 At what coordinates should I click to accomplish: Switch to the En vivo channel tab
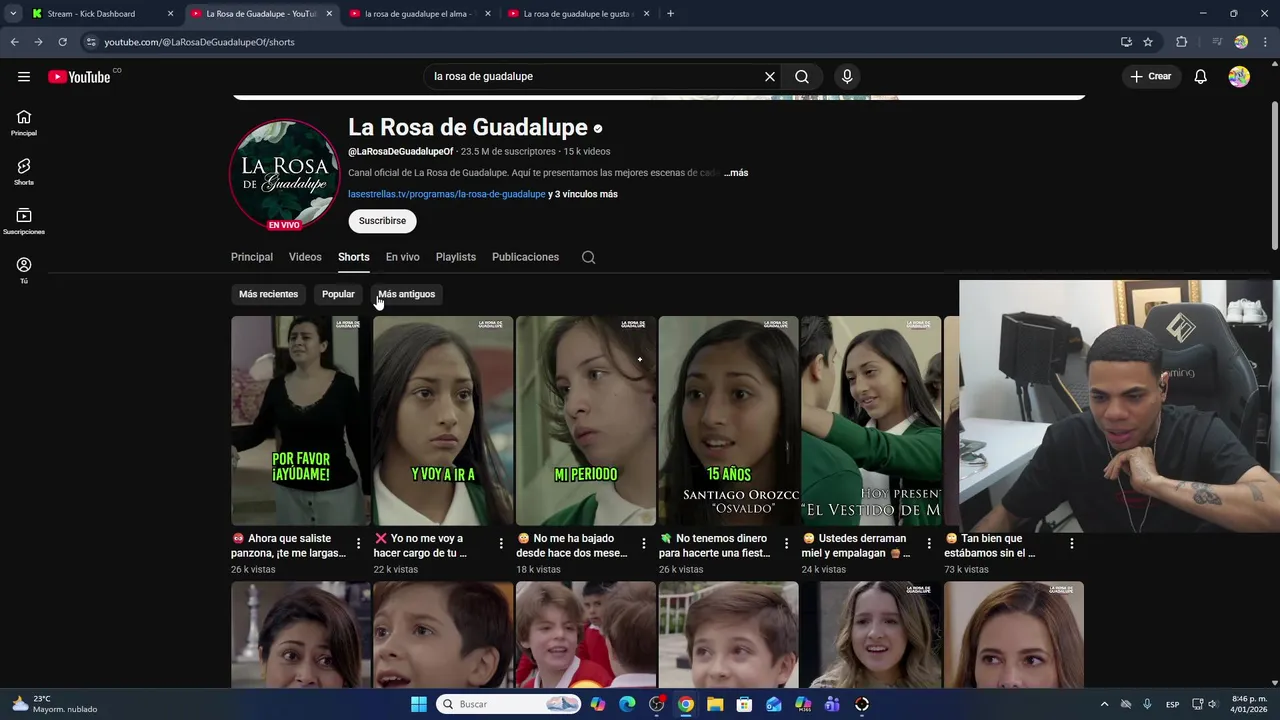pyautogui.click(x=402, y=257)
